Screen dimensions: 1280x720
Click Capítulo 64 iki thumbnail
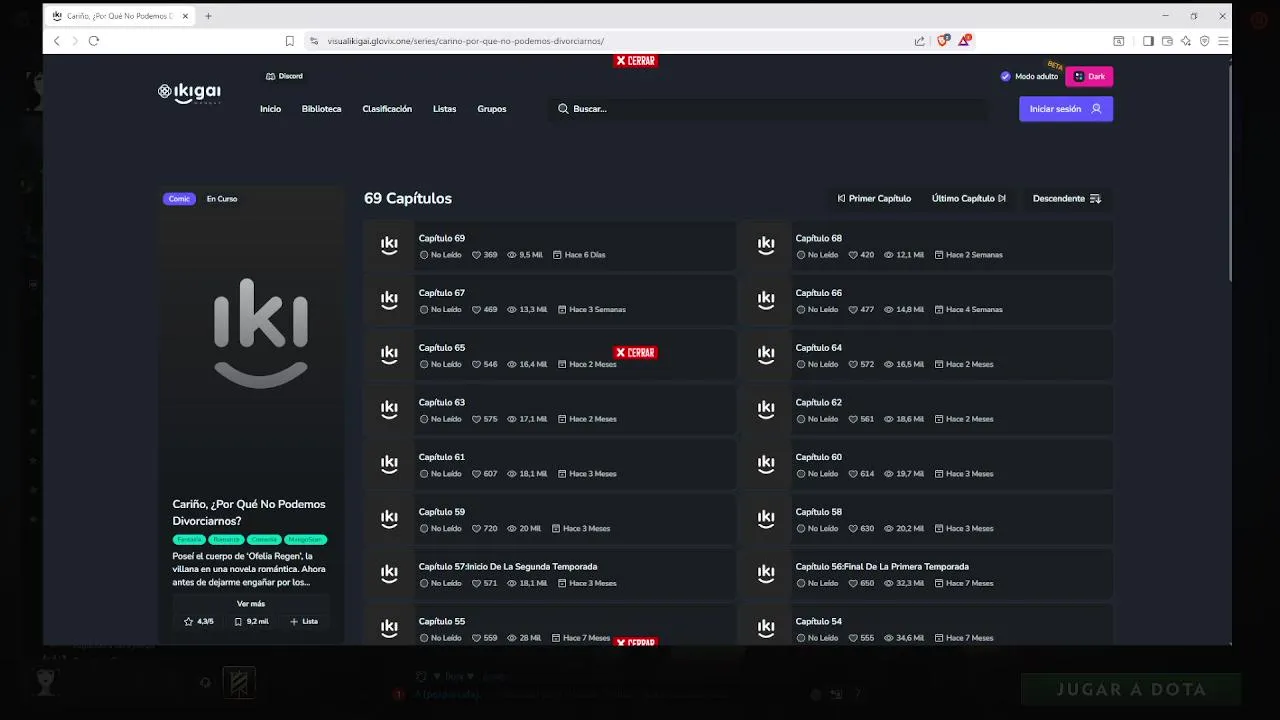pos(766,355)
